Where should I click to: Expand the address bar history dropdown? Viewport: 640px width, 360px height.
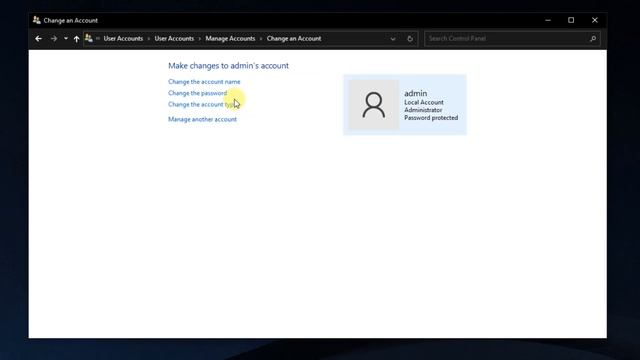tap(393, 39)
